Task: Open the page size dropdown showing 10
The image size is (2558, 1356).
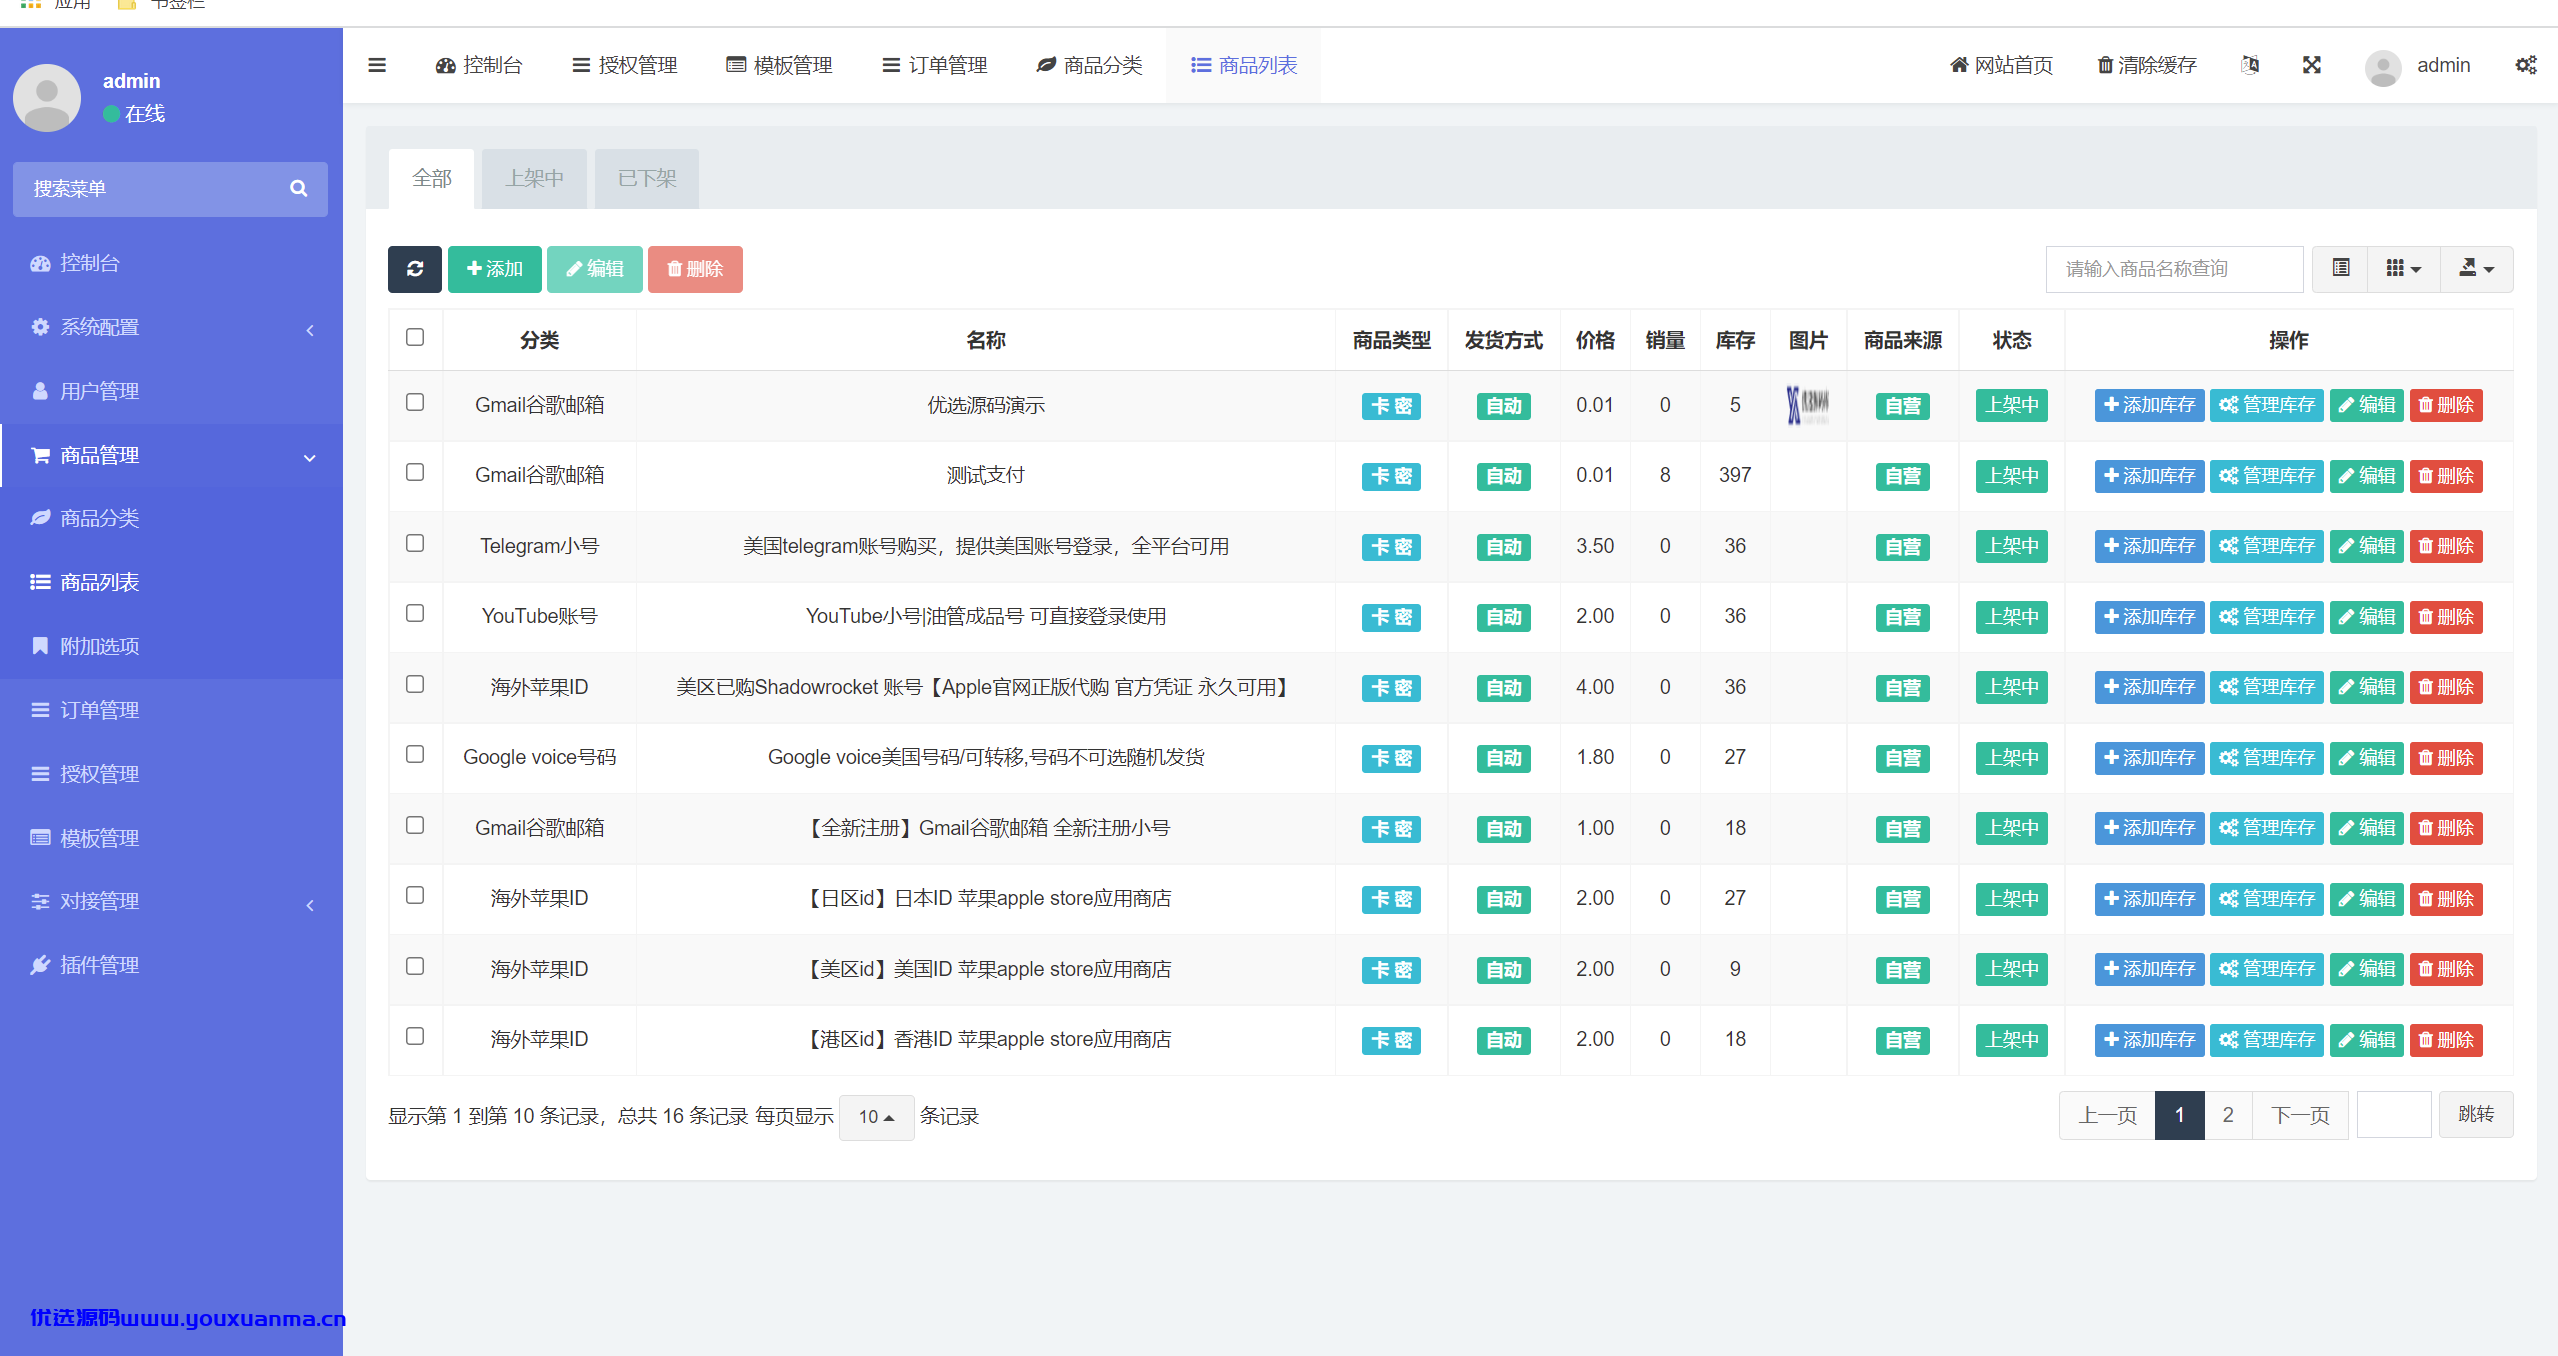Action: coord(876,1116)
